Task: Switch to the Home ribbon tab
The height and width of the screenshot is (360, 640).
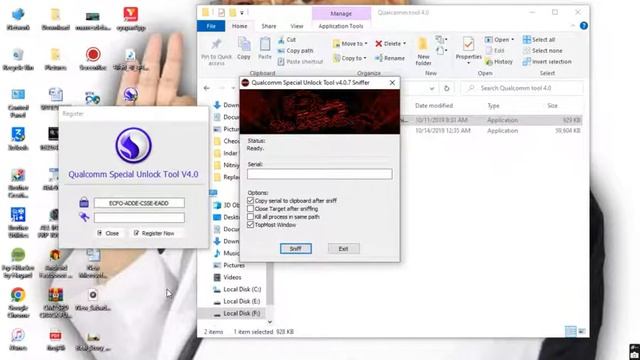Action: (x=240, y=26)
